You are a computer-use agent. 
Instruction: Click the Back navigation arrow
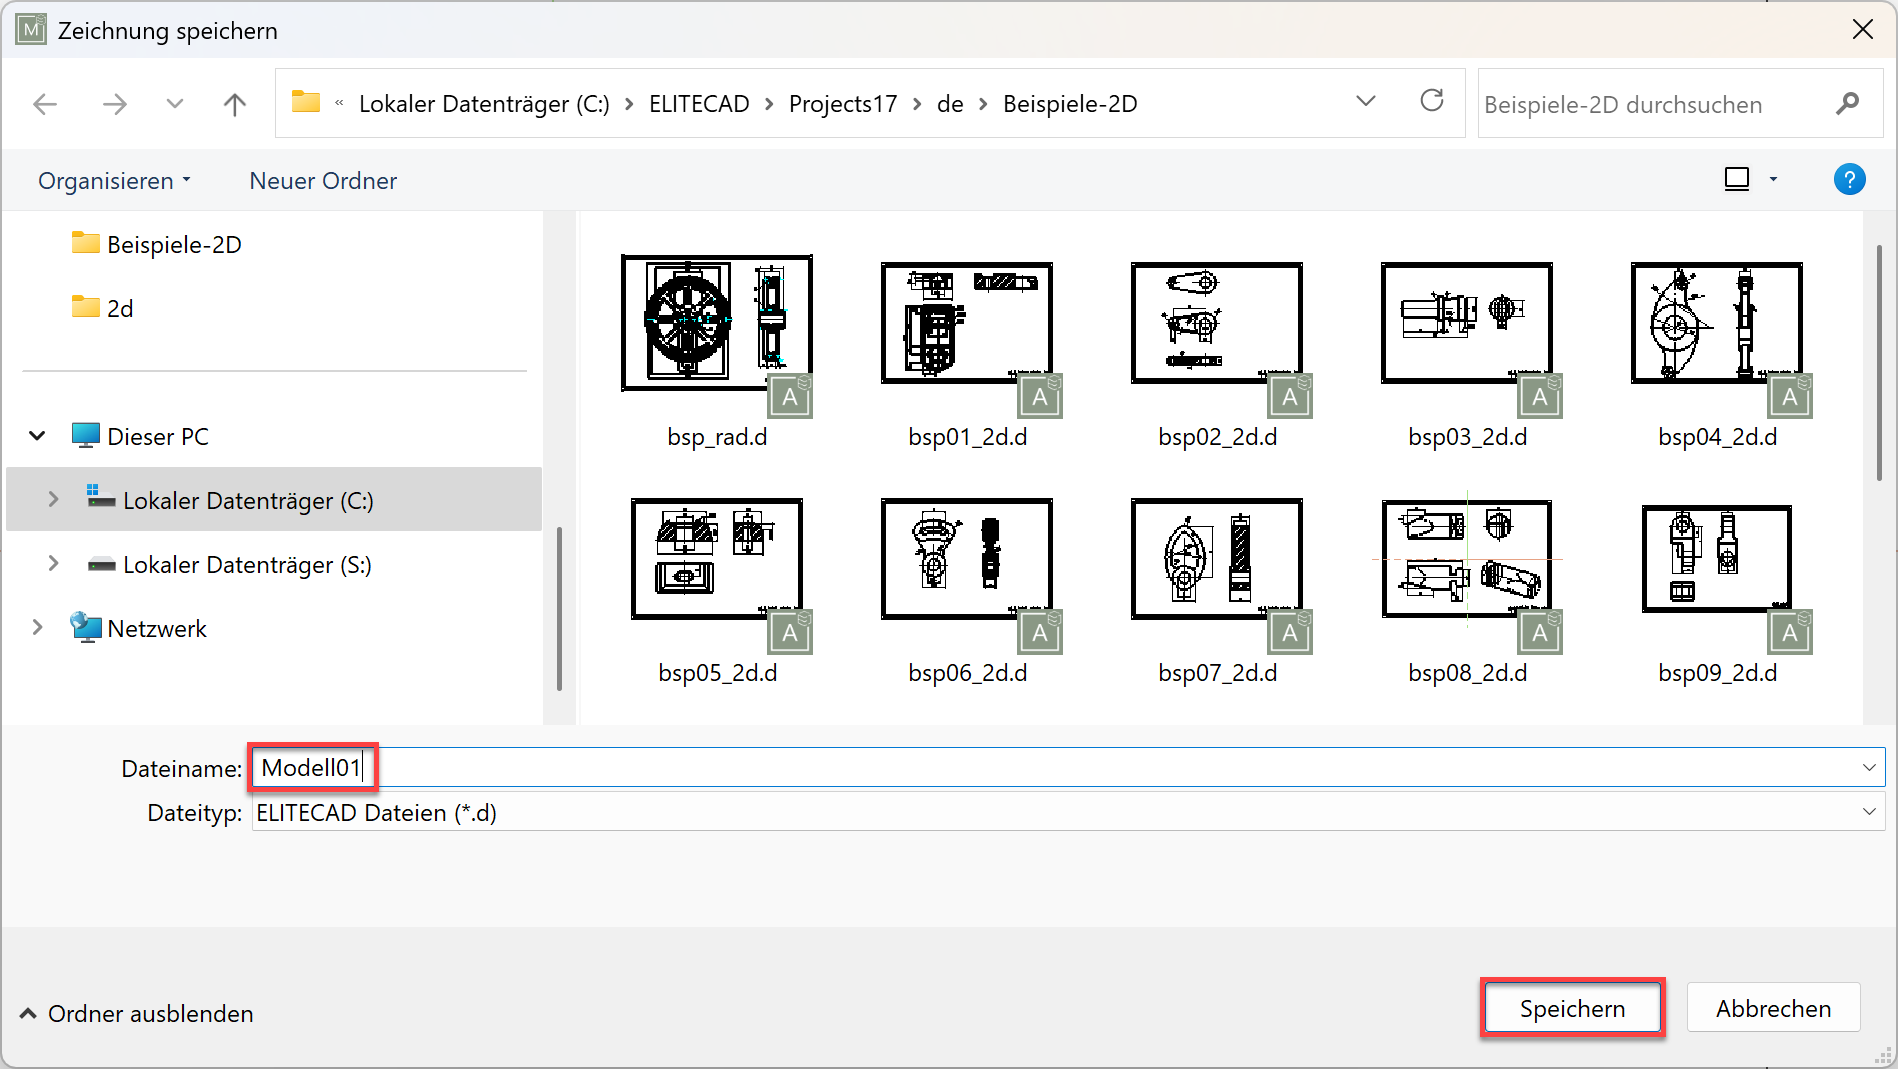tap(45, 104)
